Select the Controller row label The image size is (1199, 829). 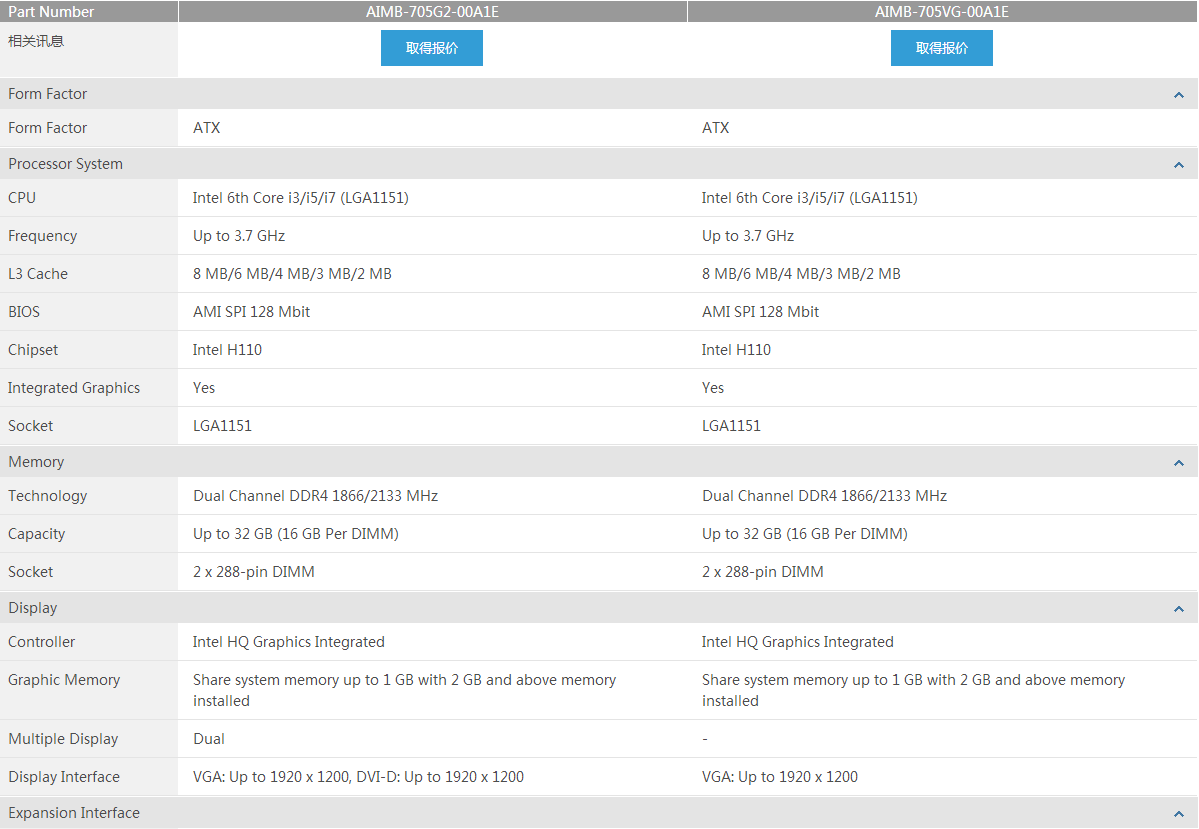[41, 642]
